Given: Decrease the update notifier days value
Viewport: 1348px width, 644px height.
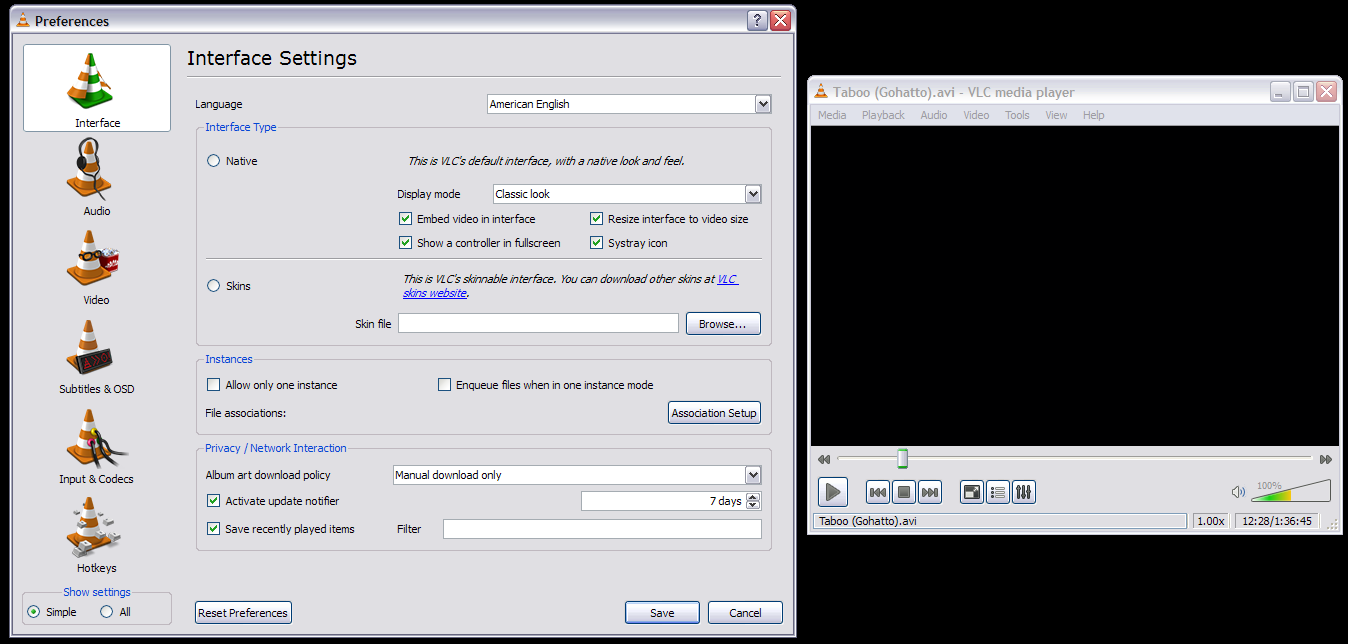Looking at the screenshot, I should click(x=753, y=506).
